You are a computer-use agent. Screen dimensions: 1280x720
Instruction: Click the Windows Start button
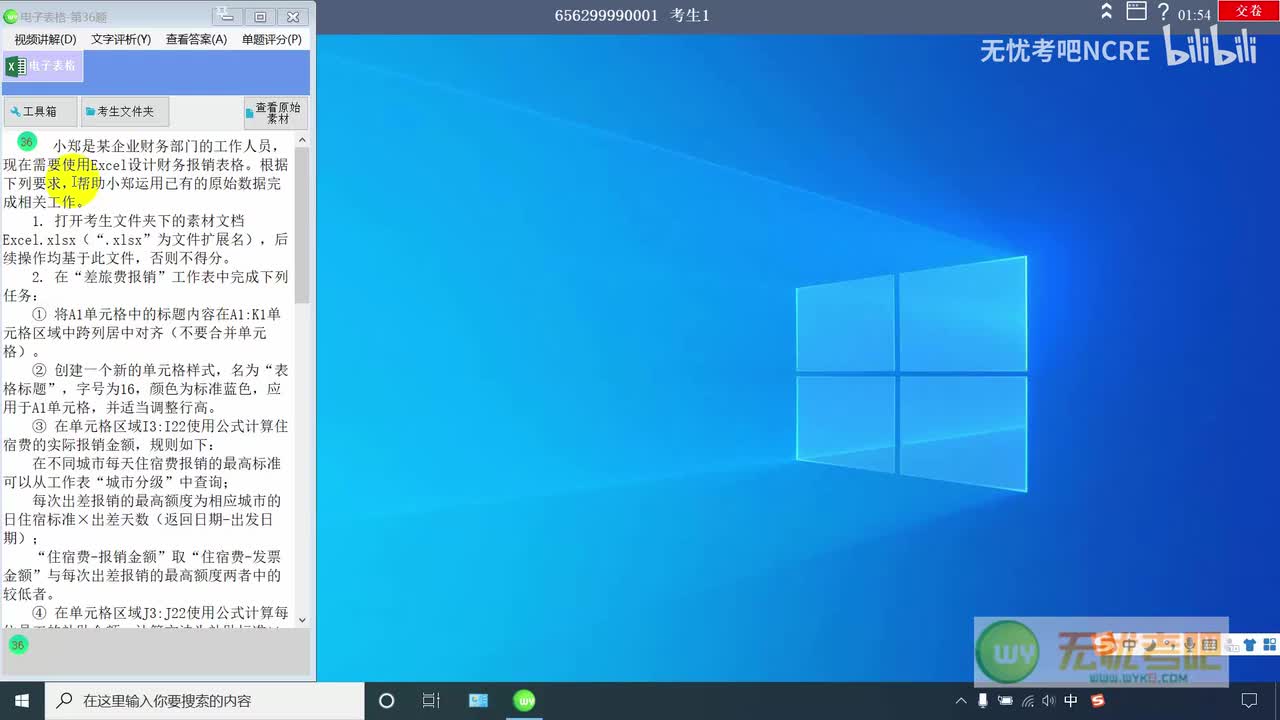pyautogui.click(x=22, y=701)
